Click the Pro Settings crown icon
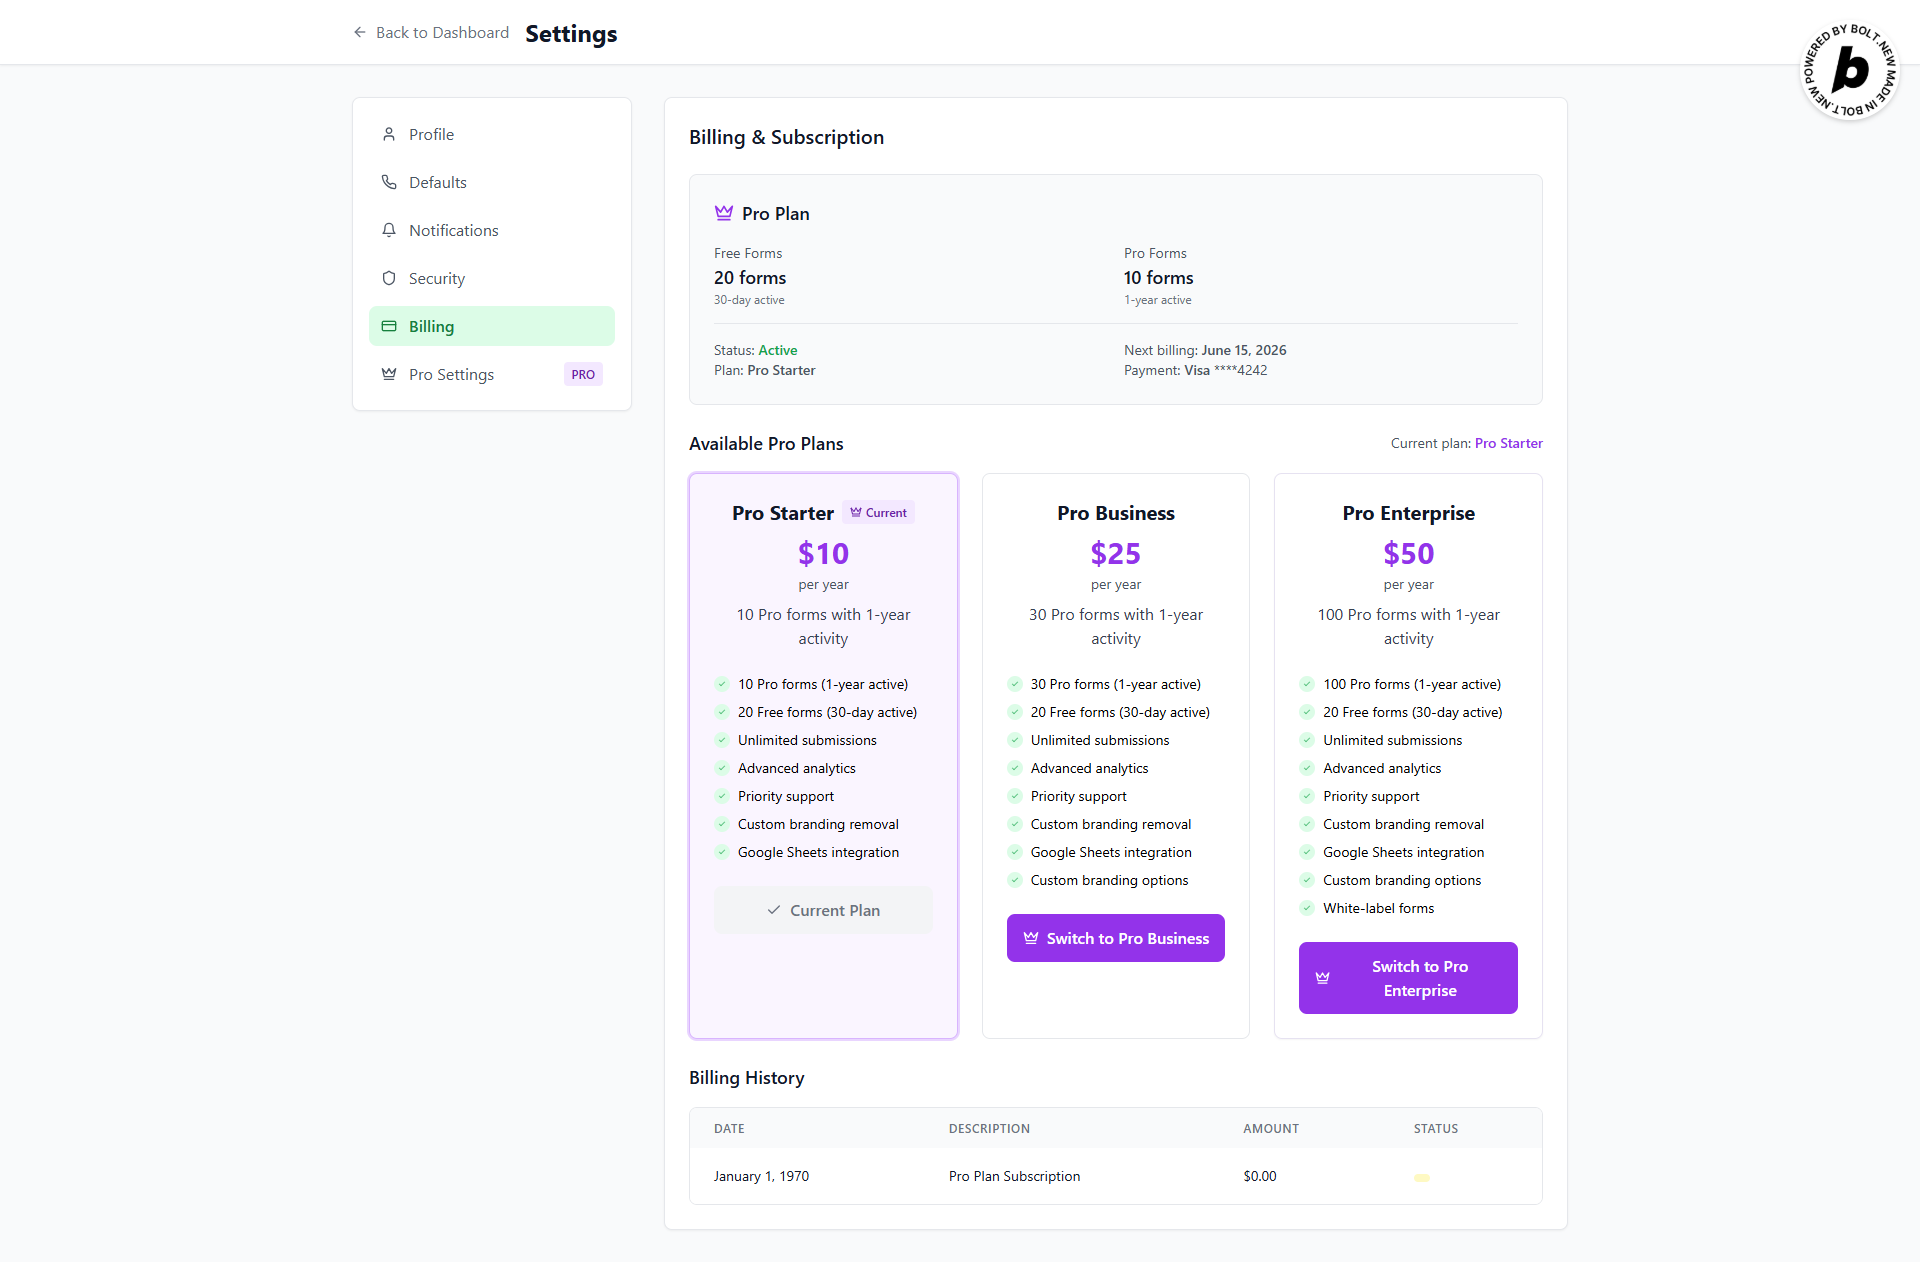This screenshot has height=1262, width=1920. [x=389, y=374]
